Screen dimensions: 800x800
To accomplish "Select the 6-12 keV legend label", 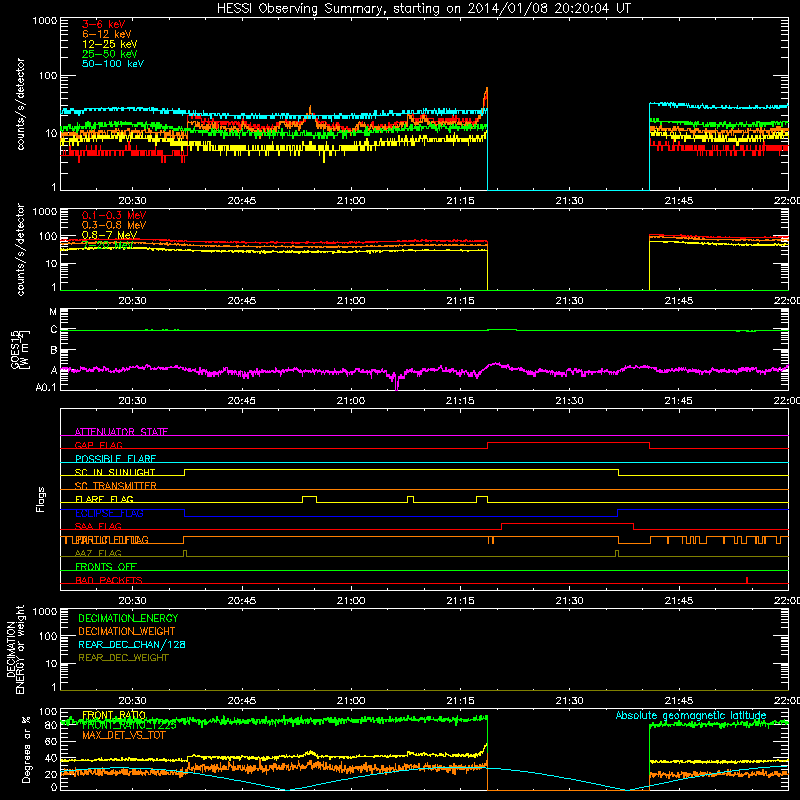I will [106, 34].
